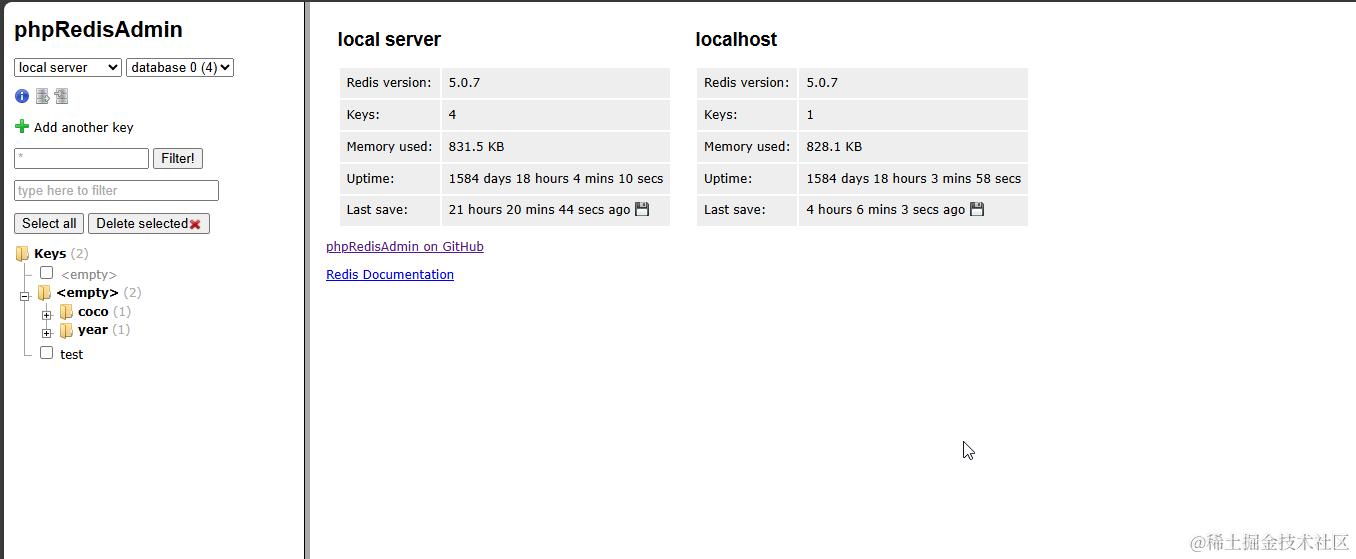Open the local server dropdown

68,67
